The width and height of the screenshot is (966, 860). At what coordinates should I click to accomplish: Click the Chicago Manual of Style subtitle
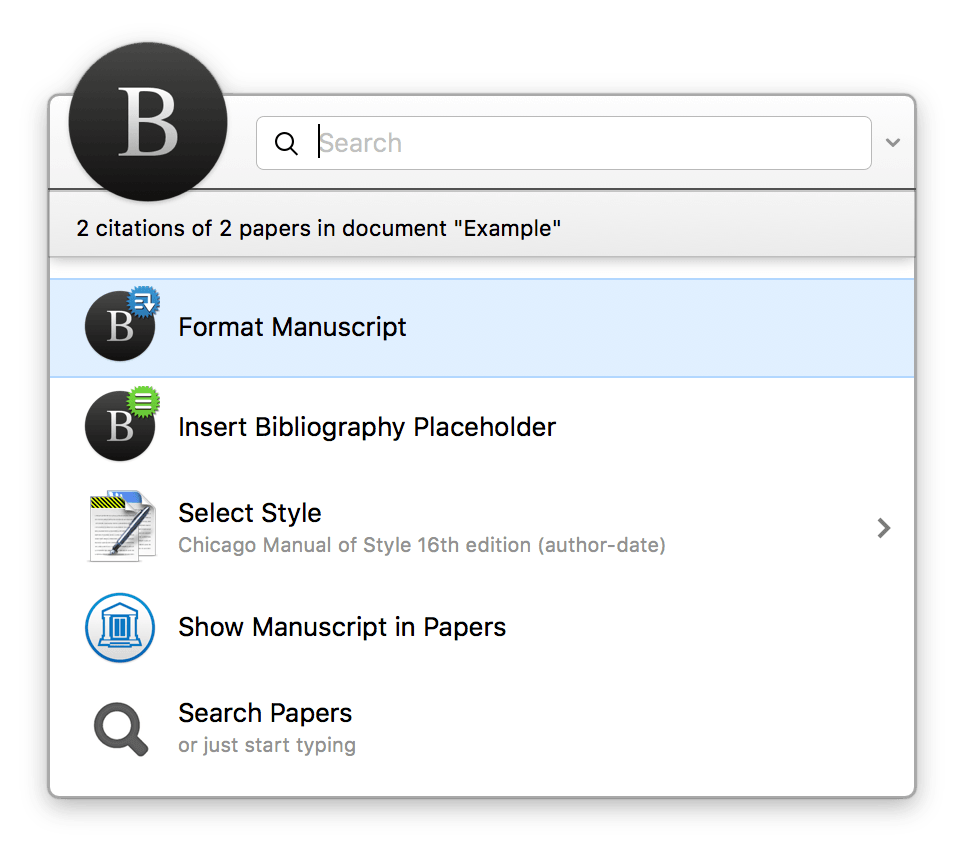point(422,545)
